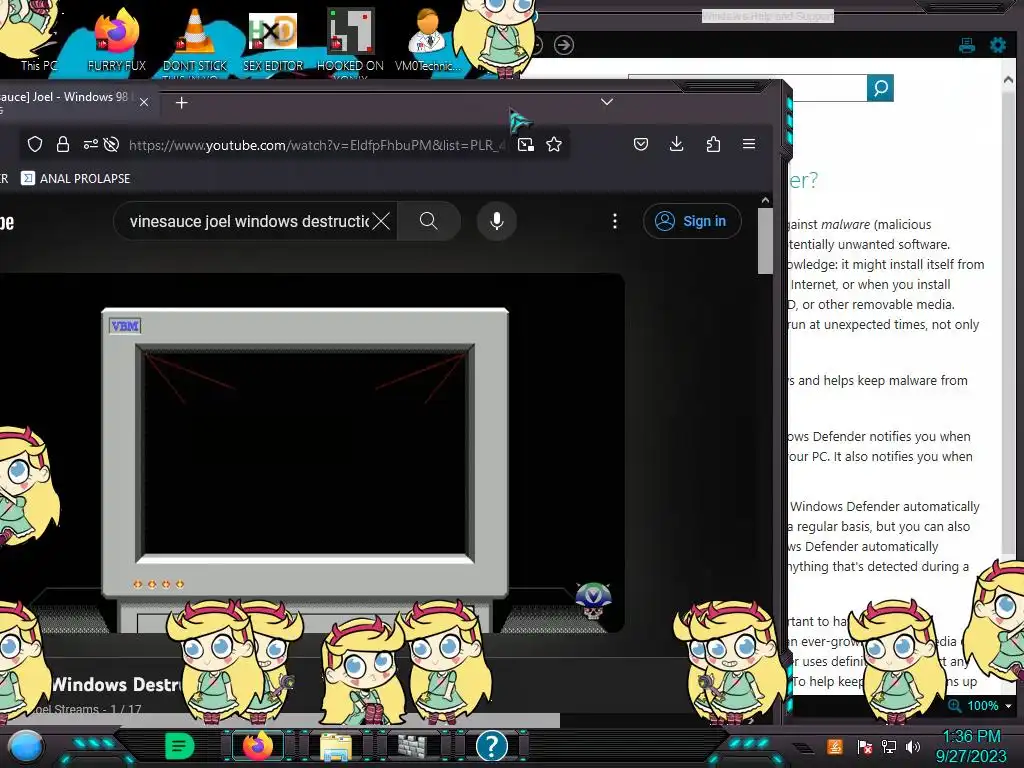
Task: Open the VM0Technic desktop shortcut
Action: pyautogui.click(x=427, y=39)
